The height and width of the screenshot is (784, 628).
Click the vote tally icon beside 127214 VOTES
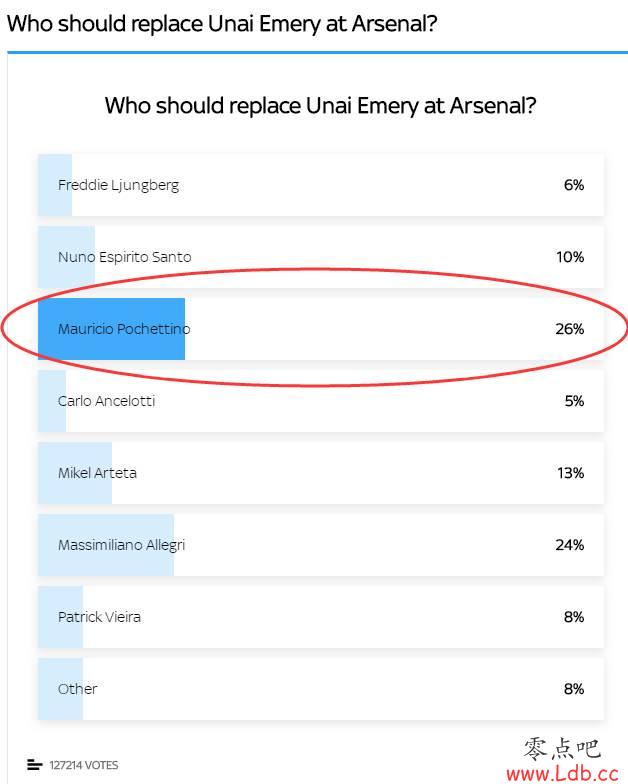35,765
